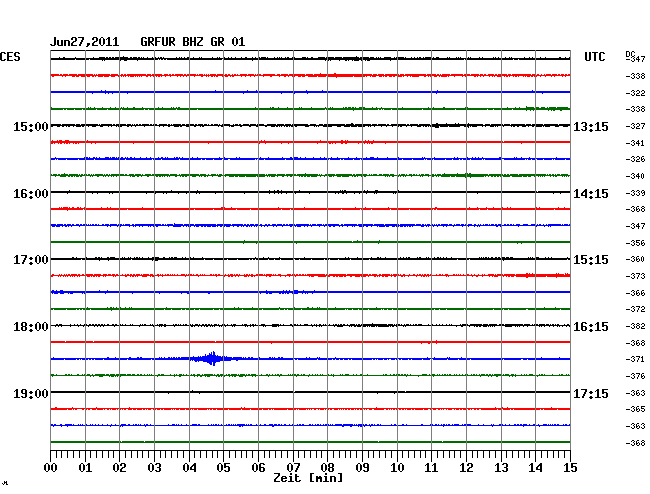Click the DC offset value '-371'
The width and height of the screenshot is (650, 494).
pyautogui.click(x=635, y=359)
